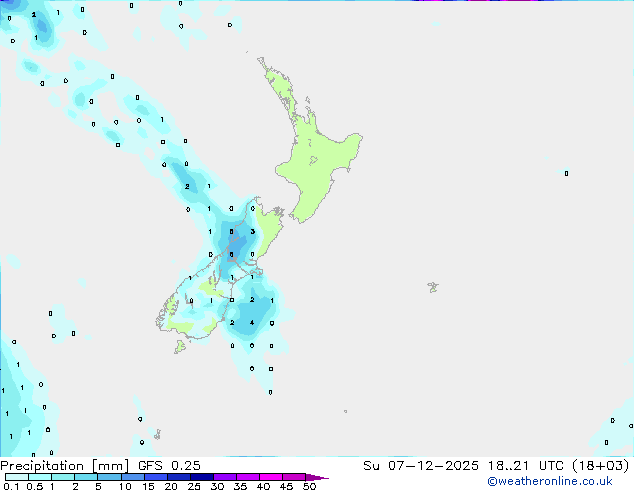
Task: Click the legend swatch between 20 and 25
Action: tap(179, 477)
